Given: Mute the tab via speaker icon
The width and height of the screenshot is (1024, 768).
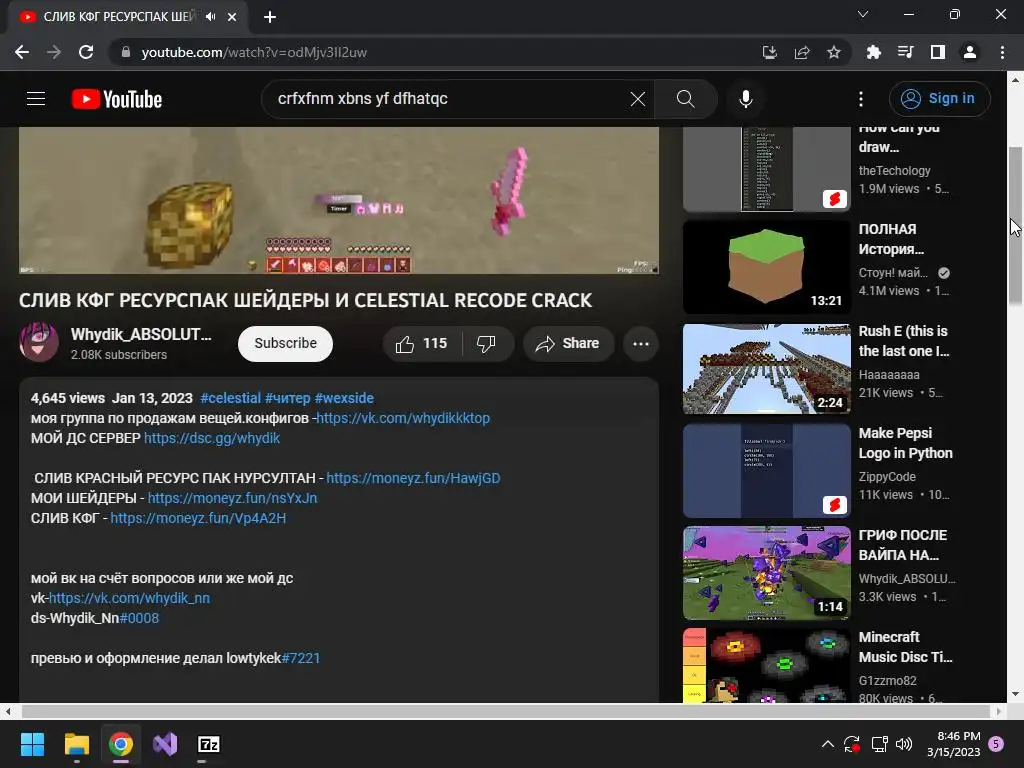Looking at the screenshot, I should point(210,17).
